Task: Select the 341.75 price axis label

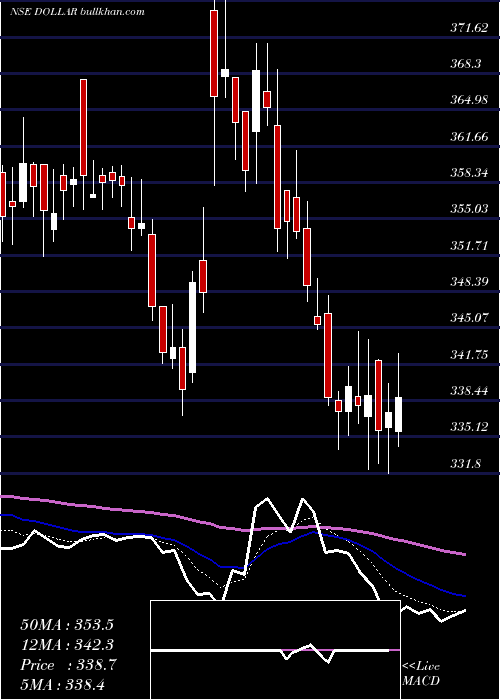Action: (469, 354)
